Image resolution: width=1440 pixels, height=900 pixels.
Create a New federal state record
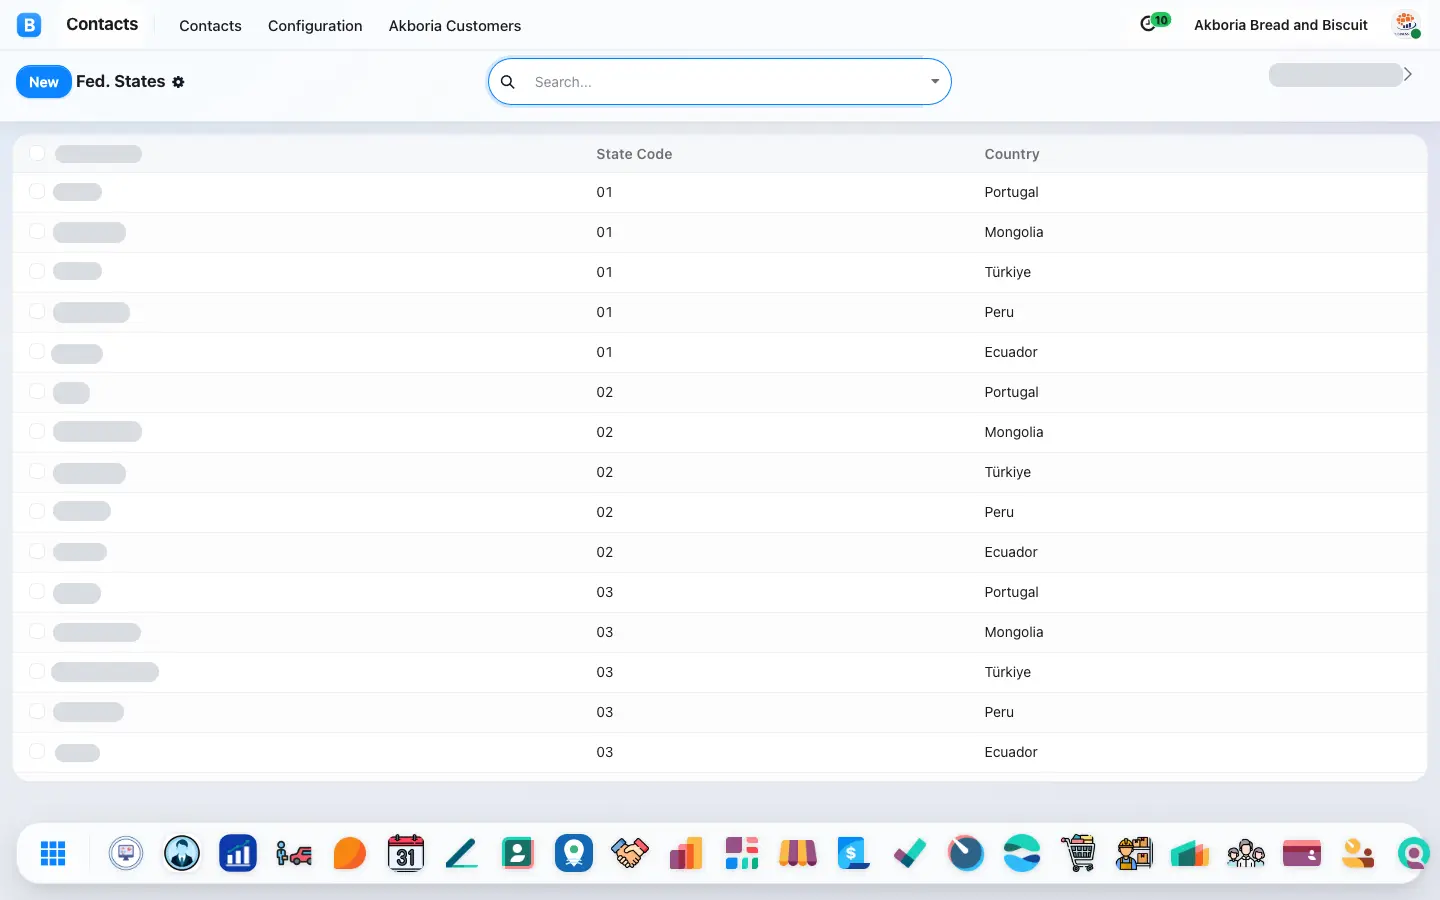click(x=44, y=82)
